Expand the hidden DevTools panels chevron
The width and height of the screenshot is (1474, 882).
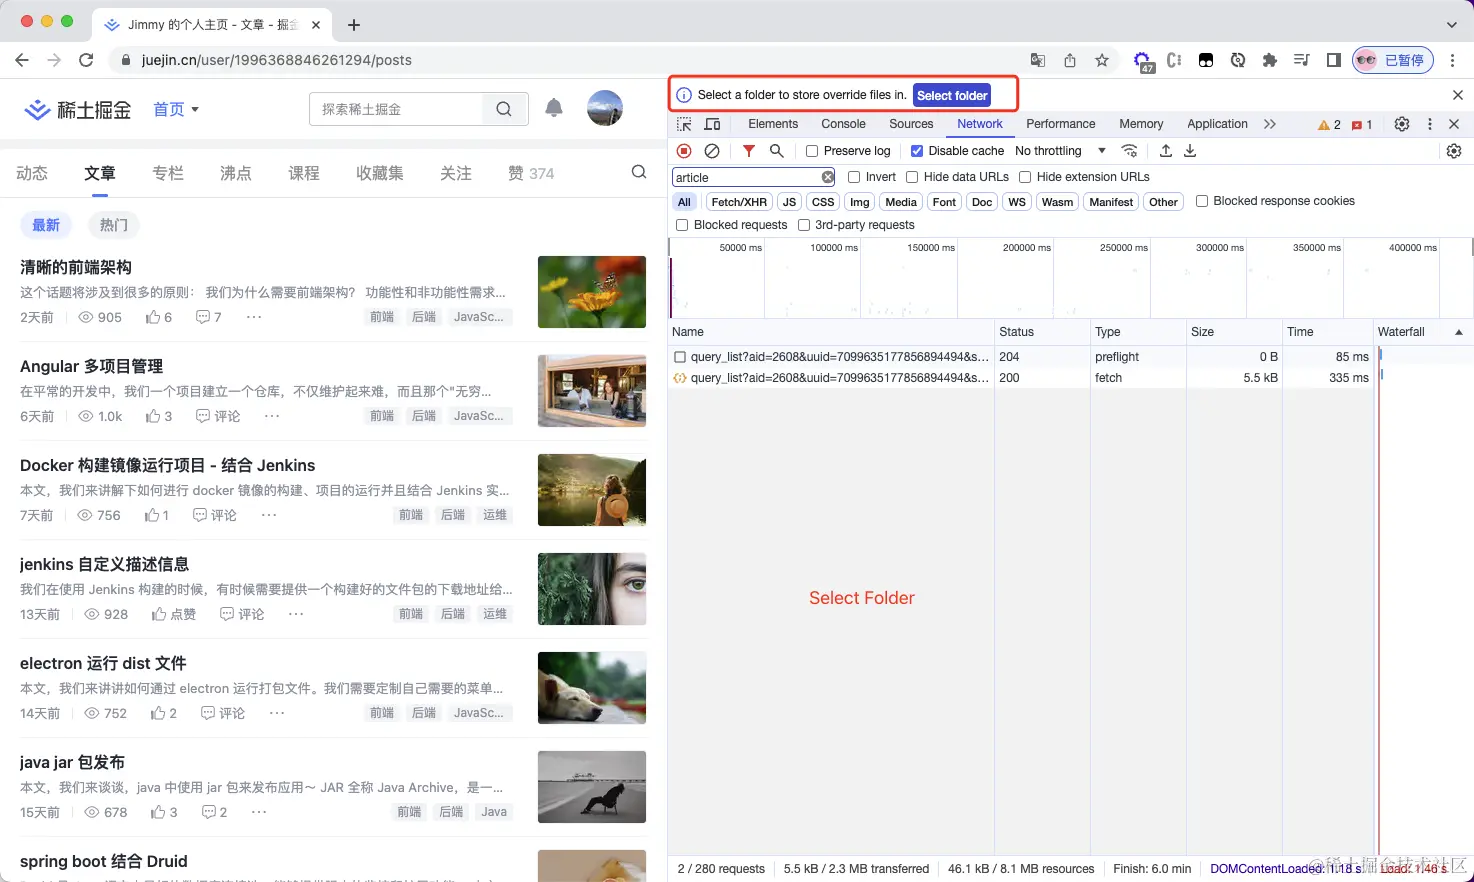pos(1270,123)
